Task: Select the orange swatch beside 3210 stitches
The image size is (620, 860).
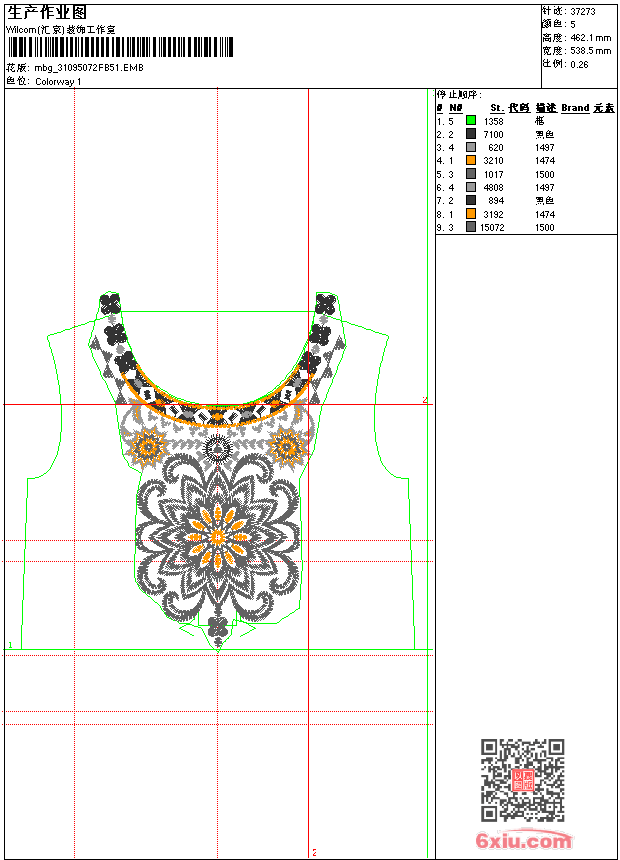Action: coord(471,160)
